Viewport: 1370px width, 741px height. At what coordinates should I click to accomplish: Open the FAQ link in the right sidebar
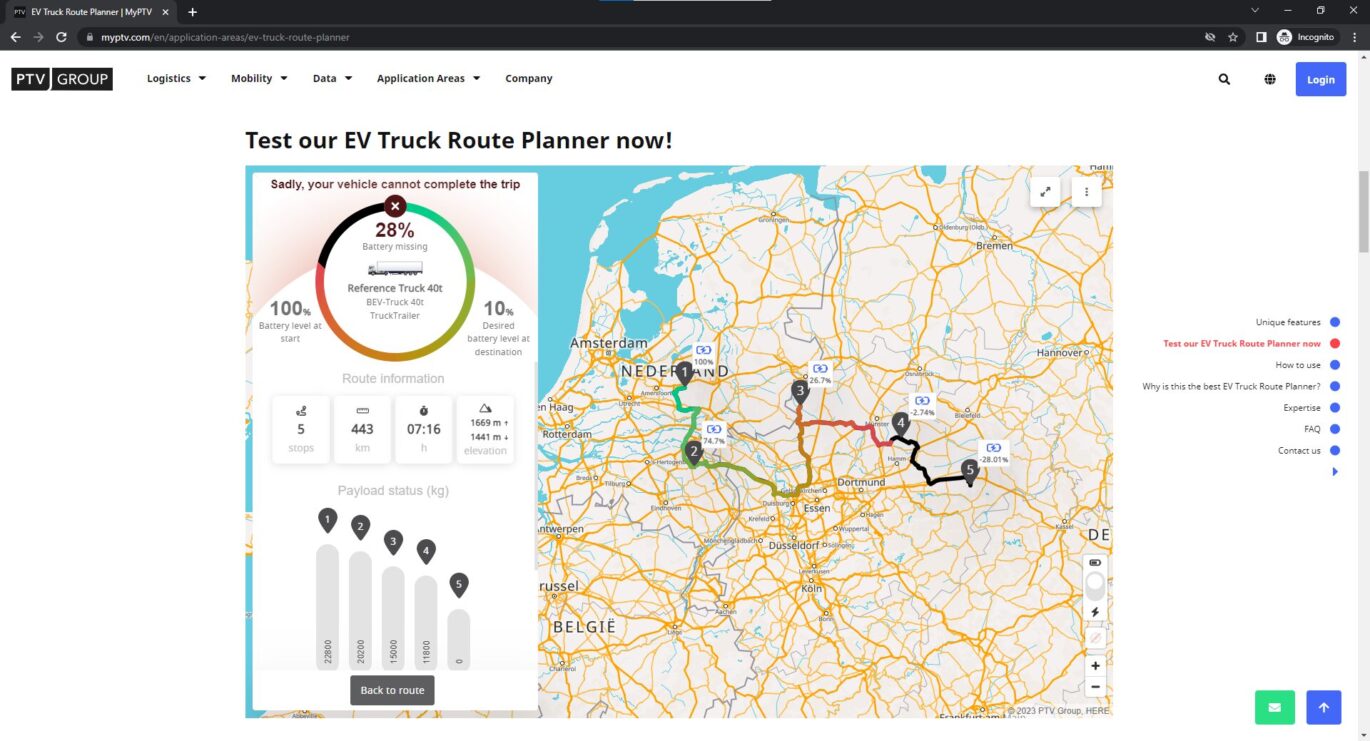coord(1313,429)
